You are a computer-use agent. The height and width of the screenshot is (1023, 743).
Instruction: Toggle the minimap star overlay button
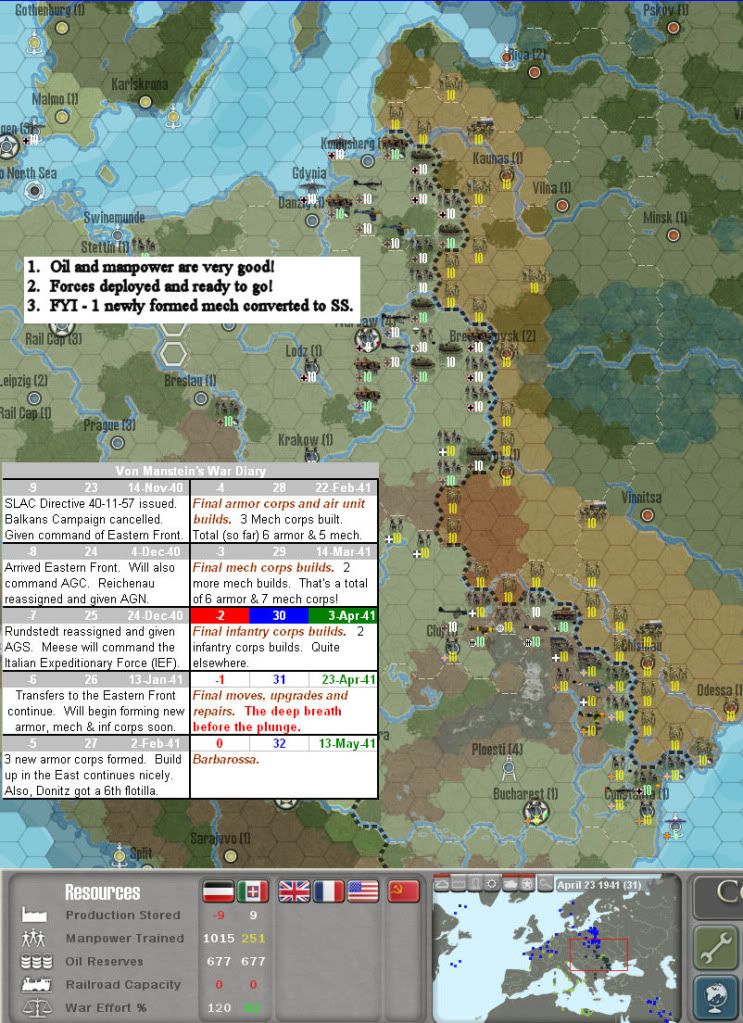click(x=526, y=883)
